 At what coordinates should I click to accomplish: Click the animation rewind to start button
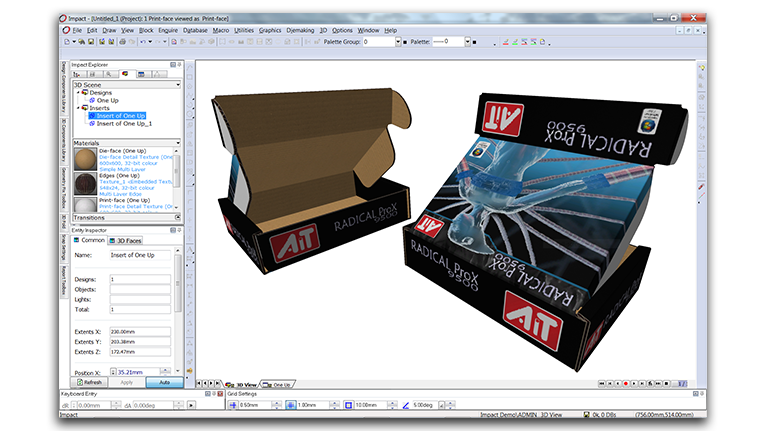tap(602, 384)
